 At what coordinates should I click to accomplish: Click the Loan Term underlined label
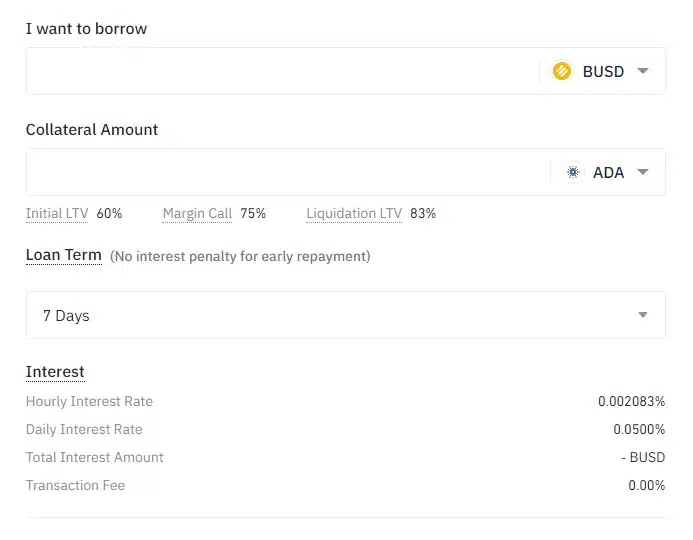[x=64, y=255]
